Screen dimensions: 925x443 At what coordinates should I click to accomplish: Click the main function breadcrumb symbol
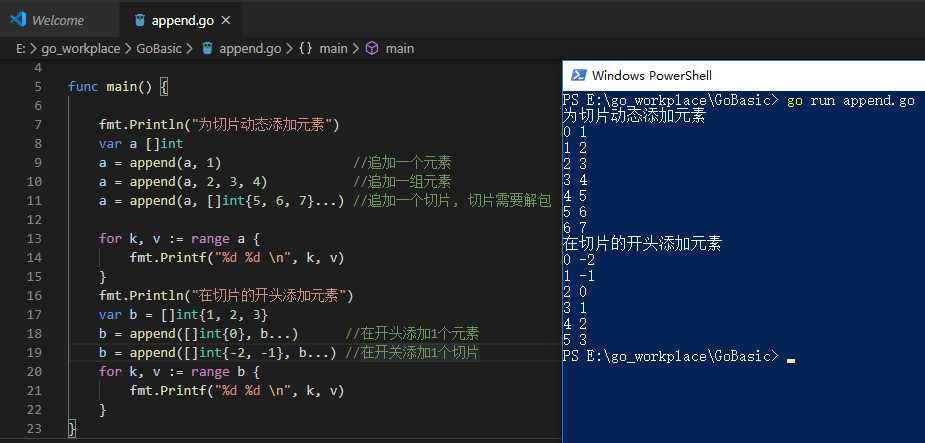pyautogui.click(x=399, y=48)
